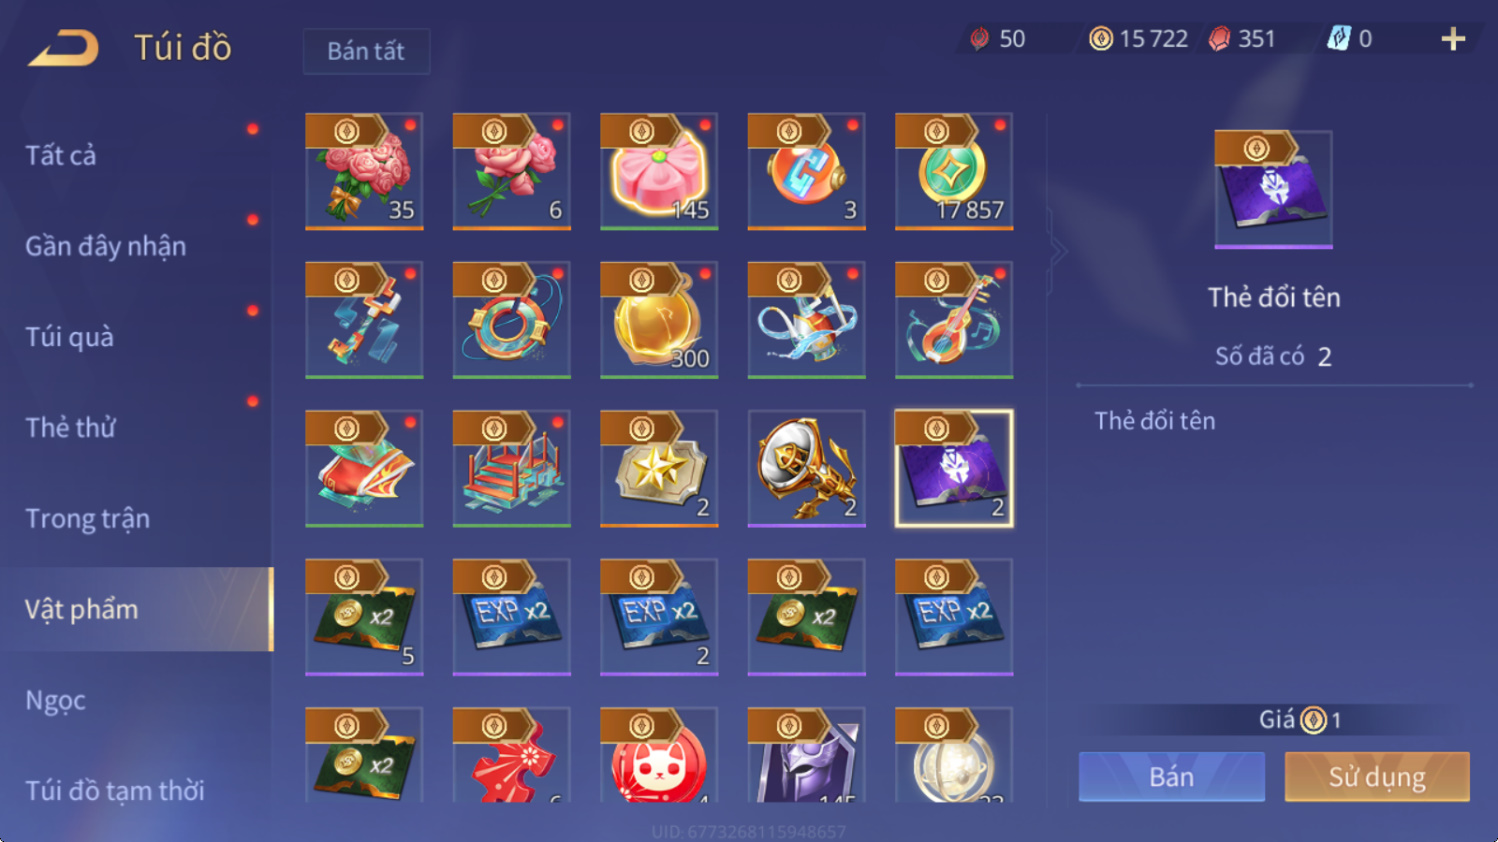The image size is (1498, 842).
Task: Select the purple name change card
Action: click(x=954, y=468)
